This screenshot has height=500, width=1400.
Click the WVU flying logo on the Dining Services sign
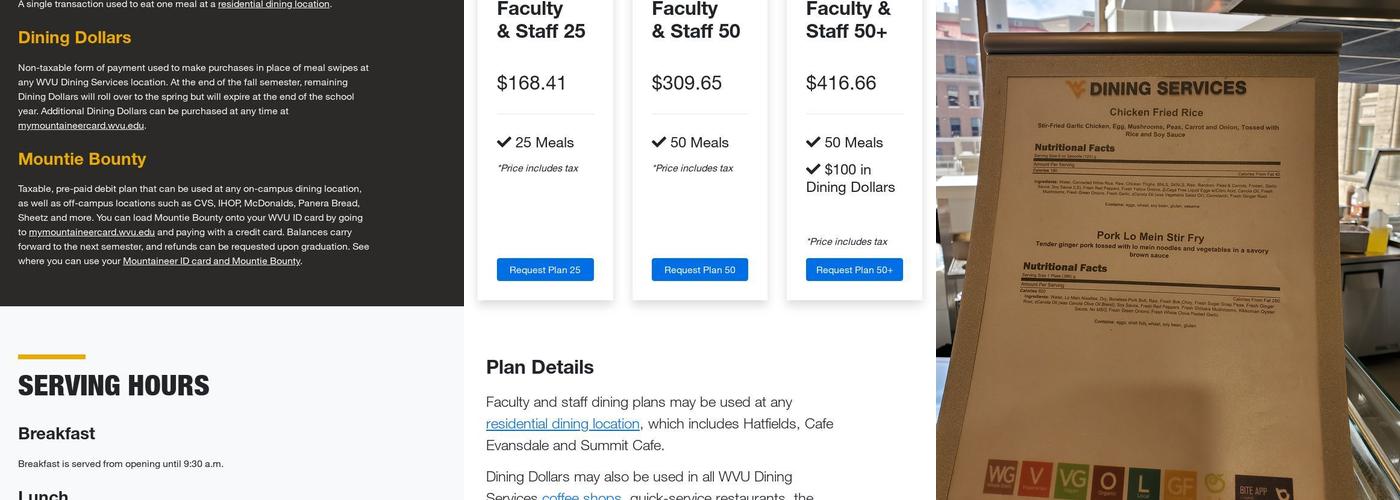1074,90
